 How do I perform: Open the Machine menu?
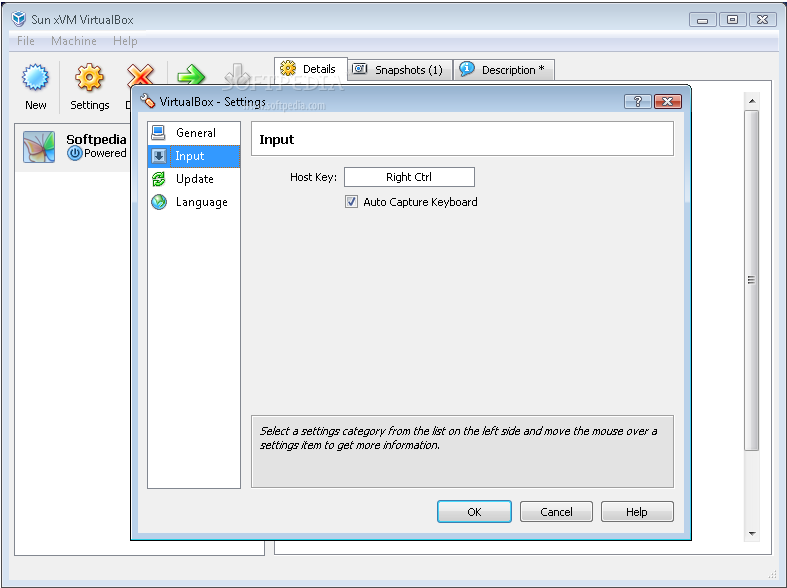pos(74,41)
